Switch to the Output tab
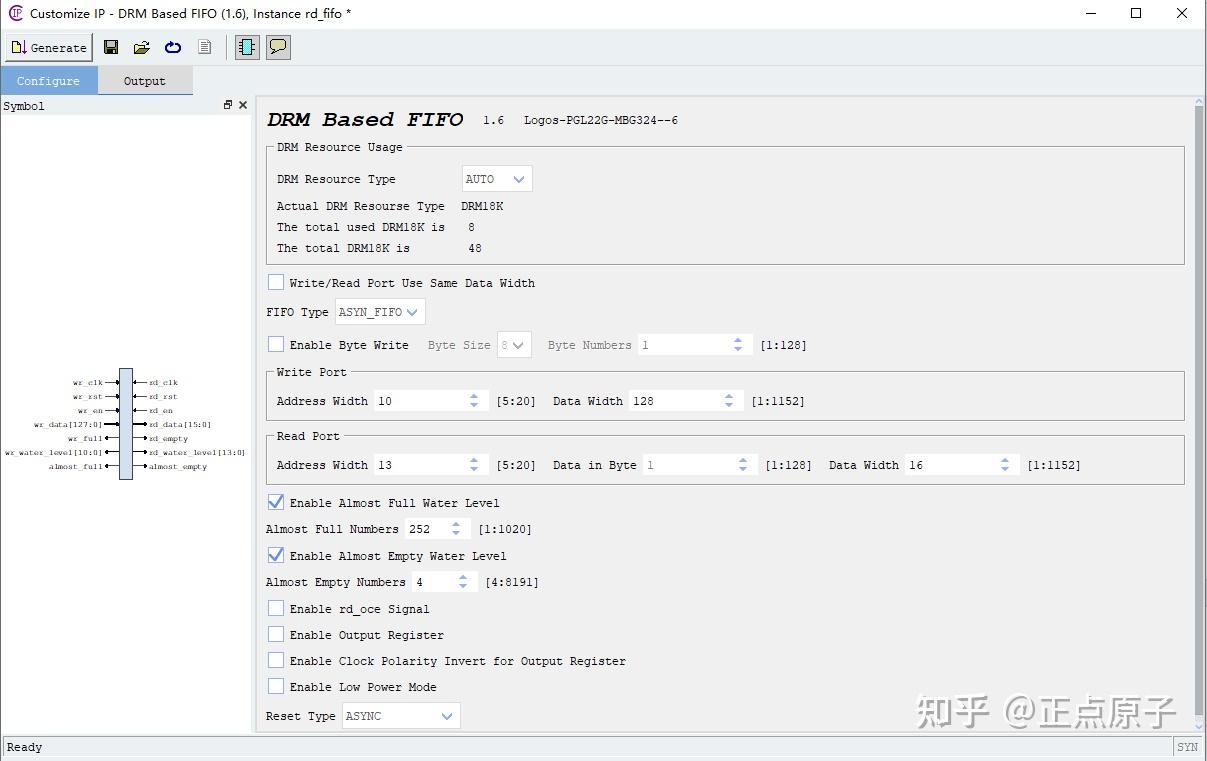The width and height of the screenshot is (1207, 761). pos(144,81)
